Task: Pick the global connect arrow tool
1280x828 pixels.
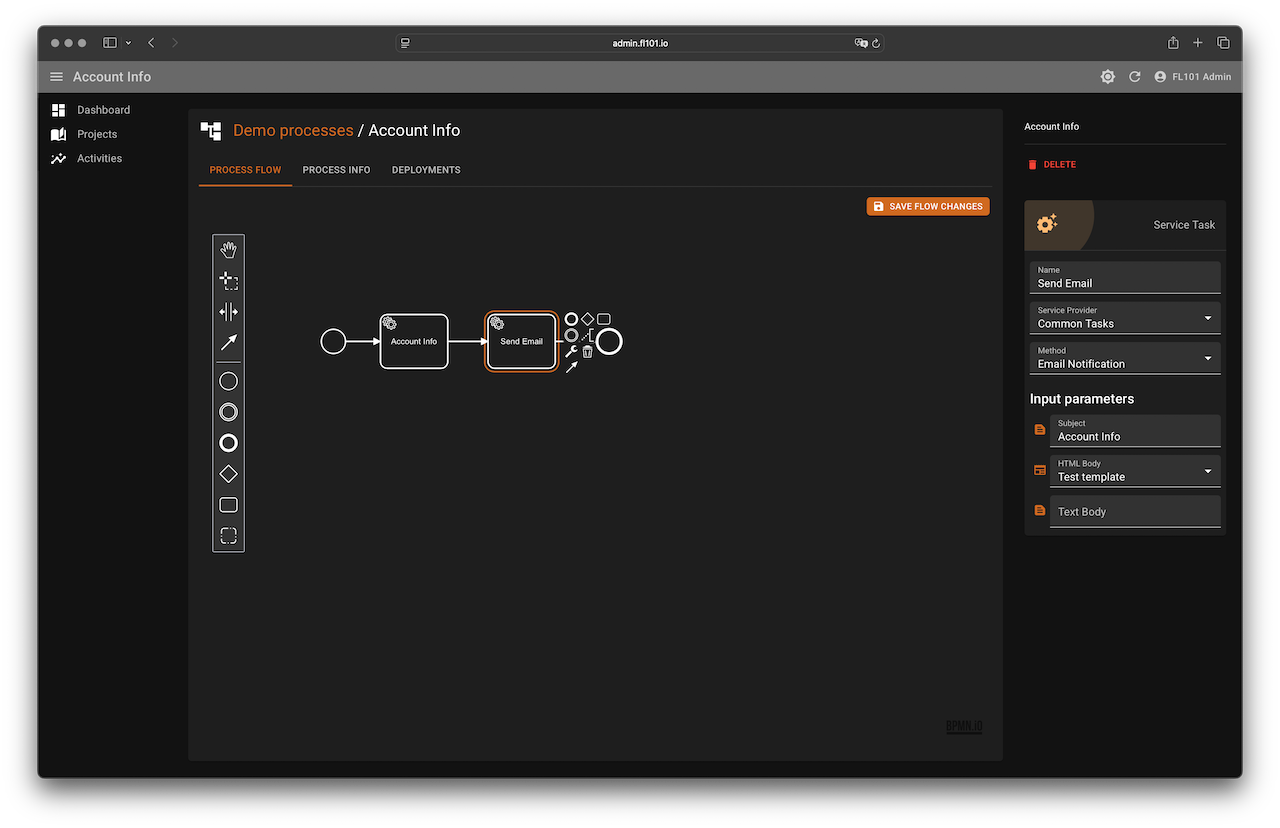Action: point(228,342)
